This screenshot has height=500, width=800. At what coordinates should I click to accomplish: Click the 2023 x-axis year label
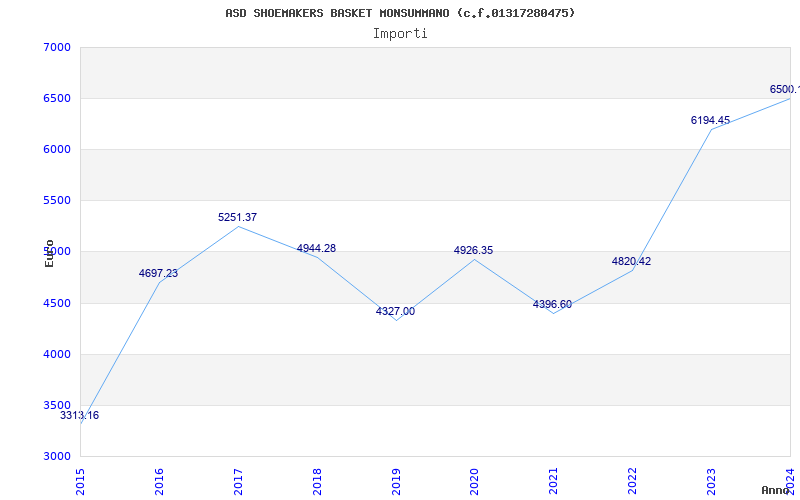coord(711,482)
